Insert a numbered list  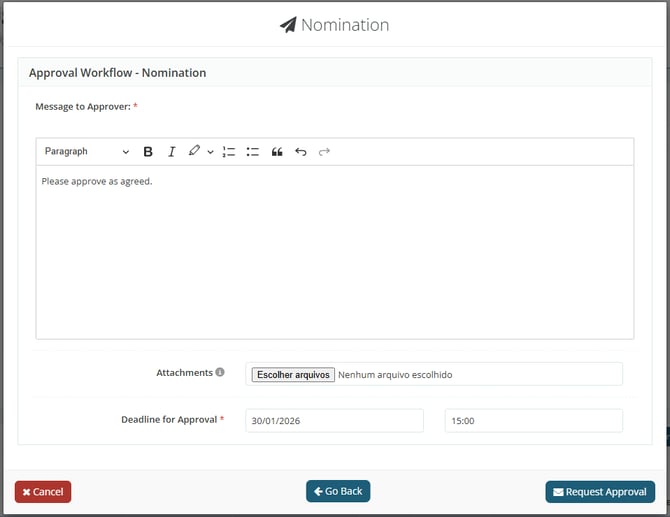[x=229, y=152]
